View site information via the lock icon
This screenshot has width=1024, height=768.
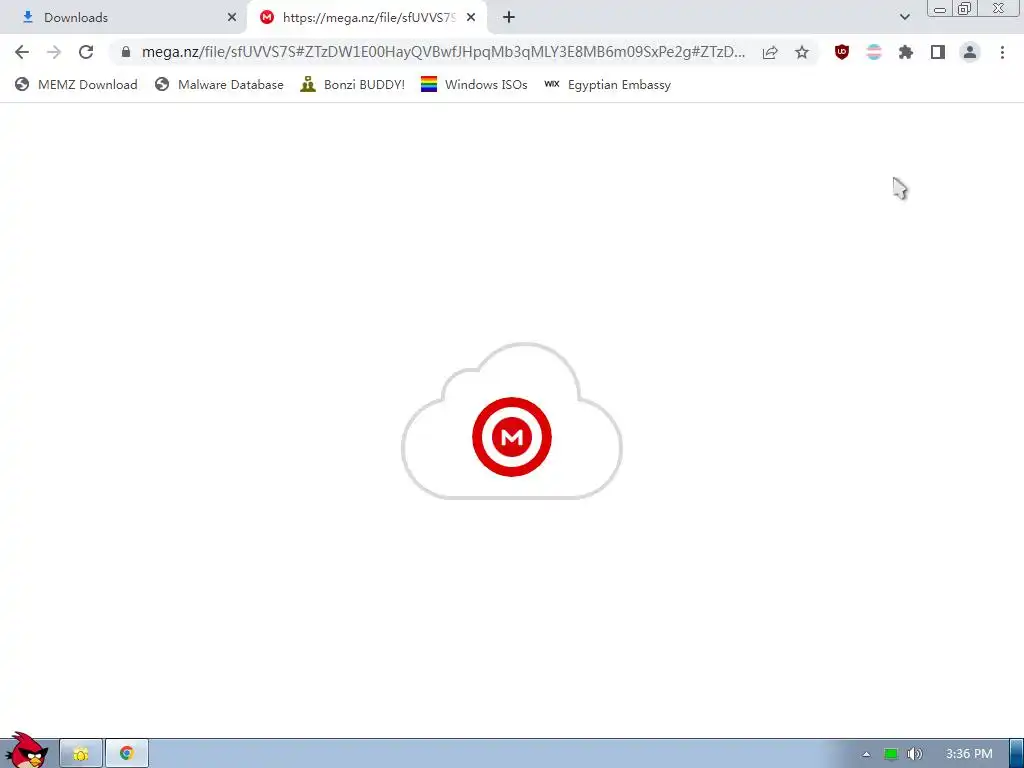[x=126, y=52]
